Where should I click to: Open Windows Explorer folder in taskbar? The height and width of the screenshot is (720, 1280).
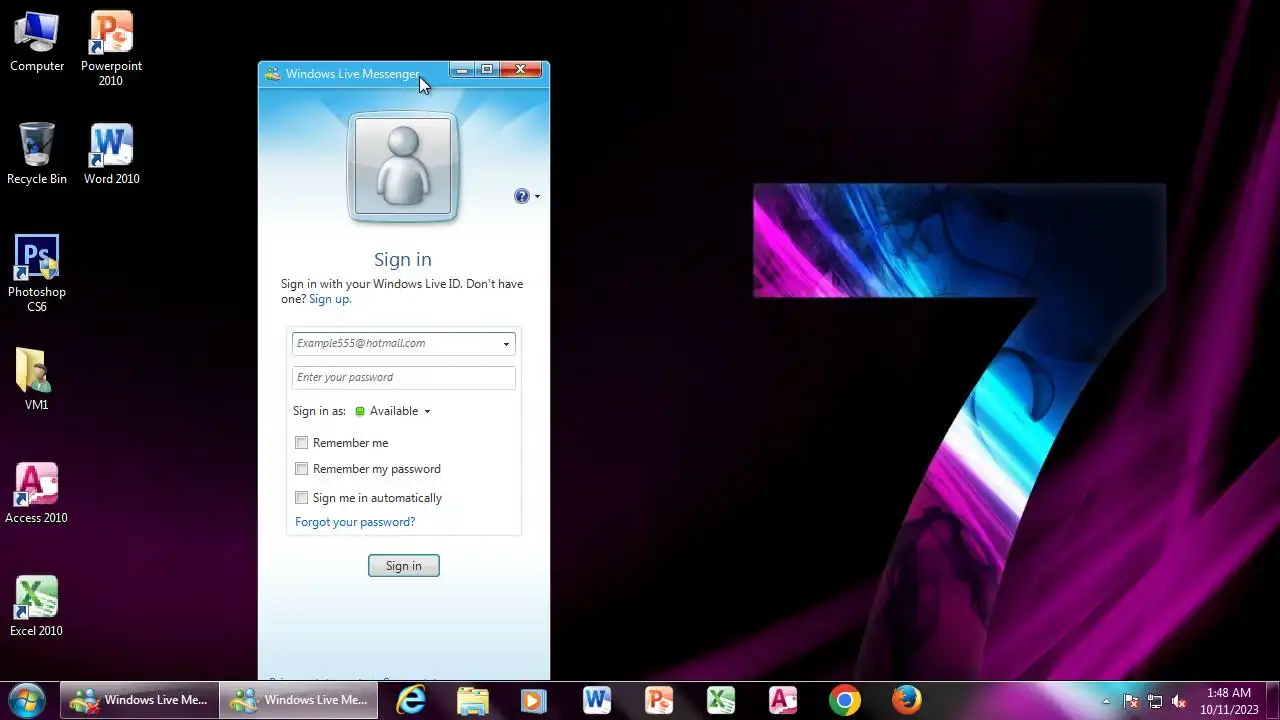point(473,700)
